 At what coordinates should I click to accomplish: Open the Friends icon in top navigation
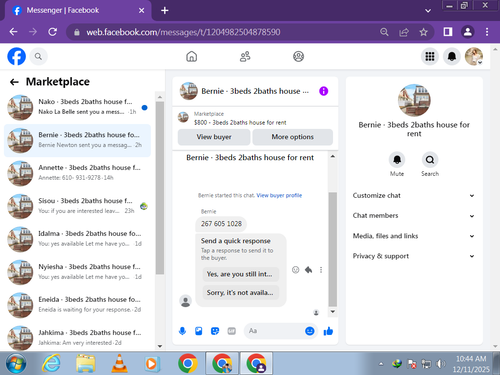pos(245,56)
